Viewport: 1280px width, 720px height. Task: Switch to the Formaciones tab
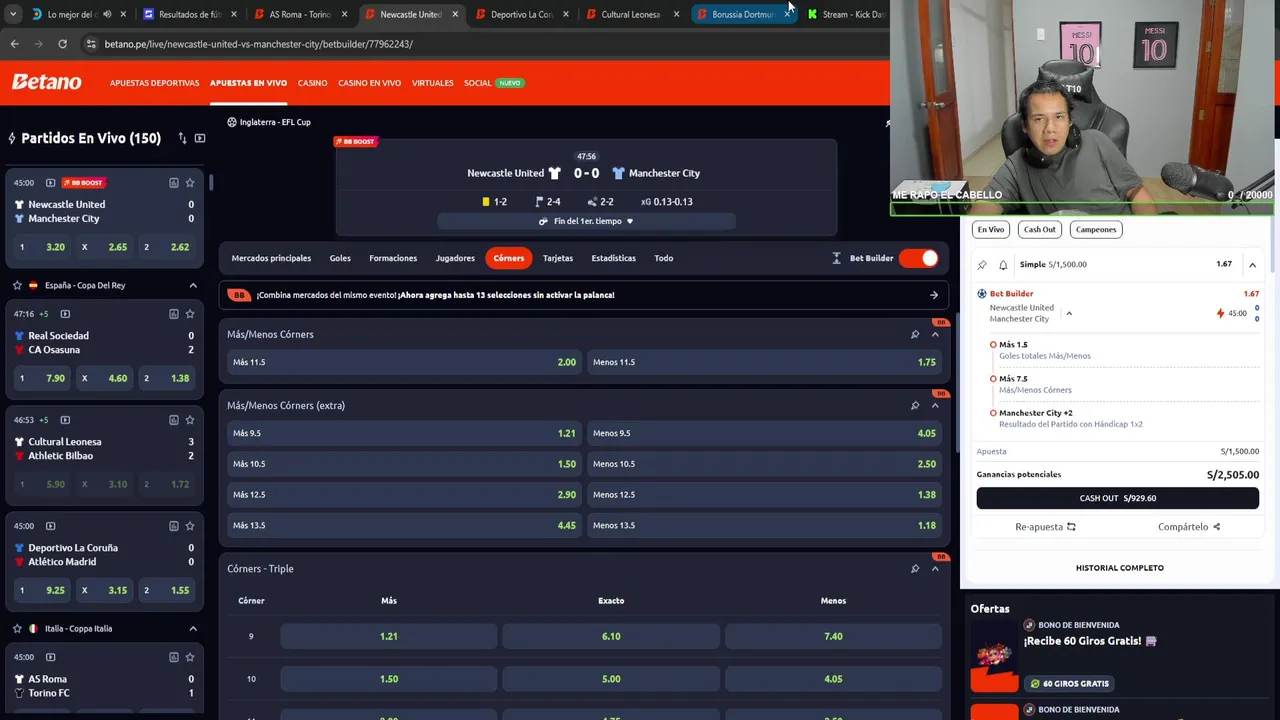pyautogui.click(x=393, y=258)
